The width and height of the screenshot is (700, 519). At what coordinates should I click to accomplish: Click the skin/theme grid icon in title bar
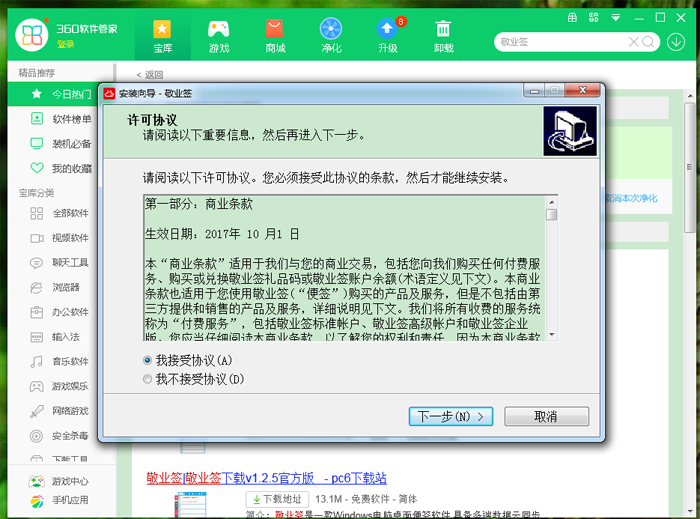[572, 18]
